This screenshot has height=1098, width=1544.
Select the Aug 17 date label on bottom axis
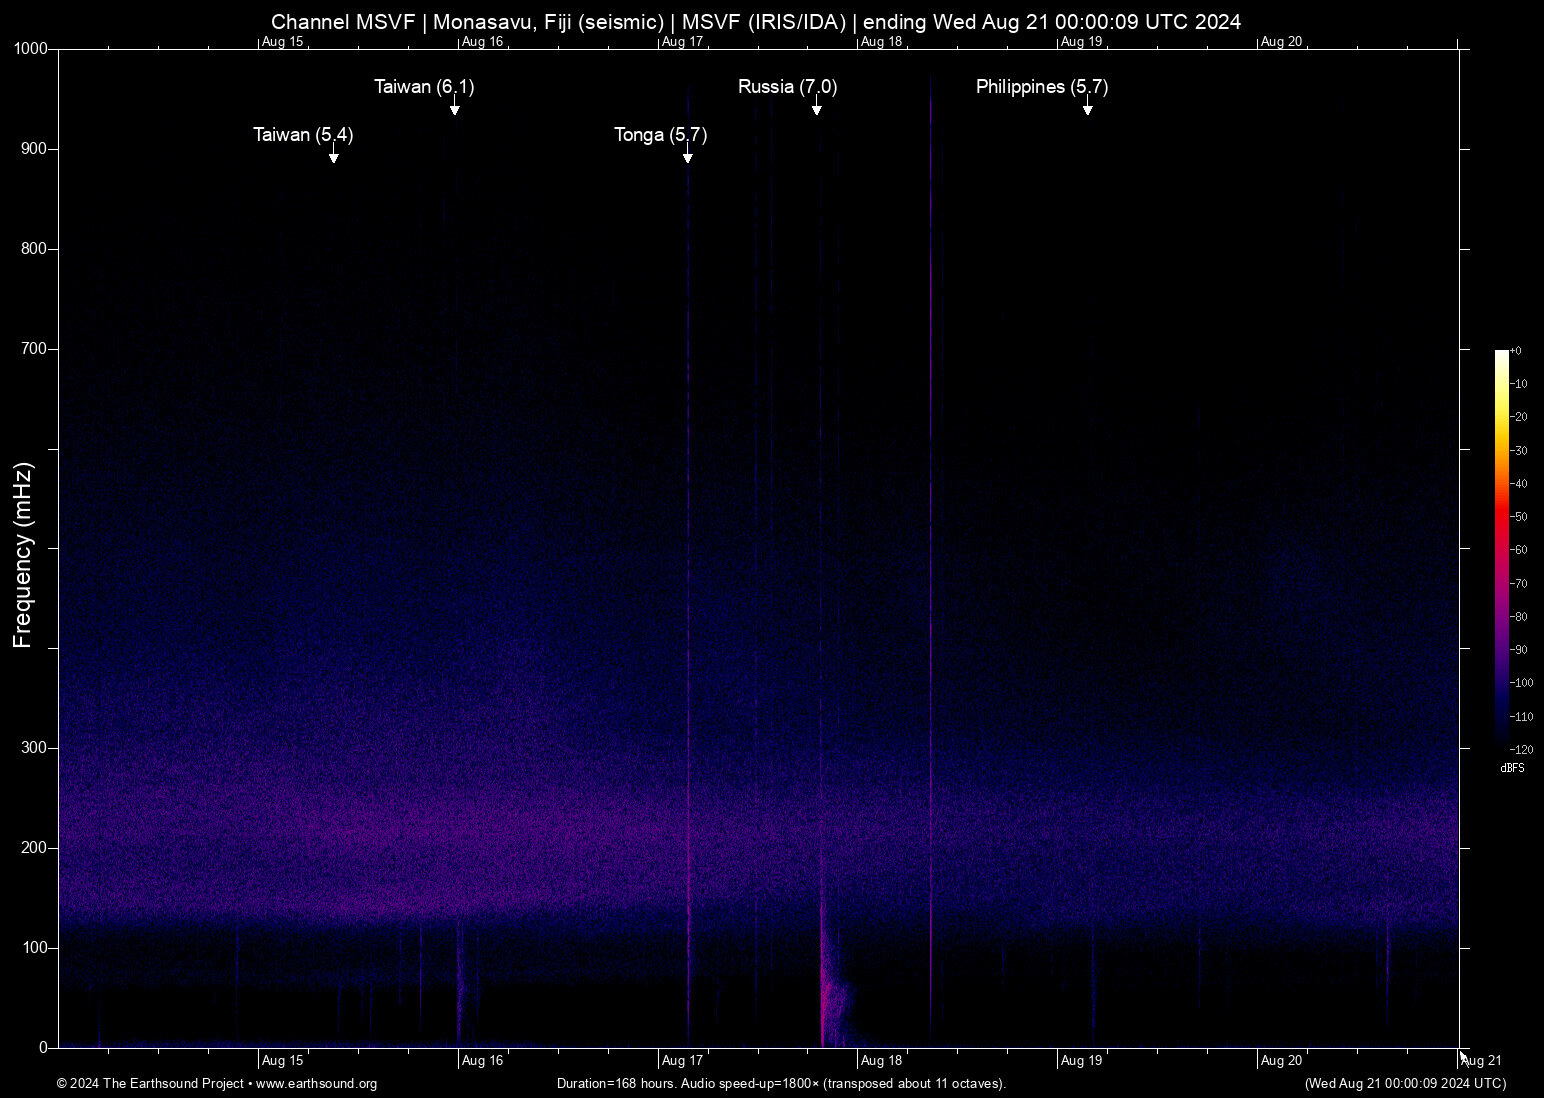(683, 1060)
